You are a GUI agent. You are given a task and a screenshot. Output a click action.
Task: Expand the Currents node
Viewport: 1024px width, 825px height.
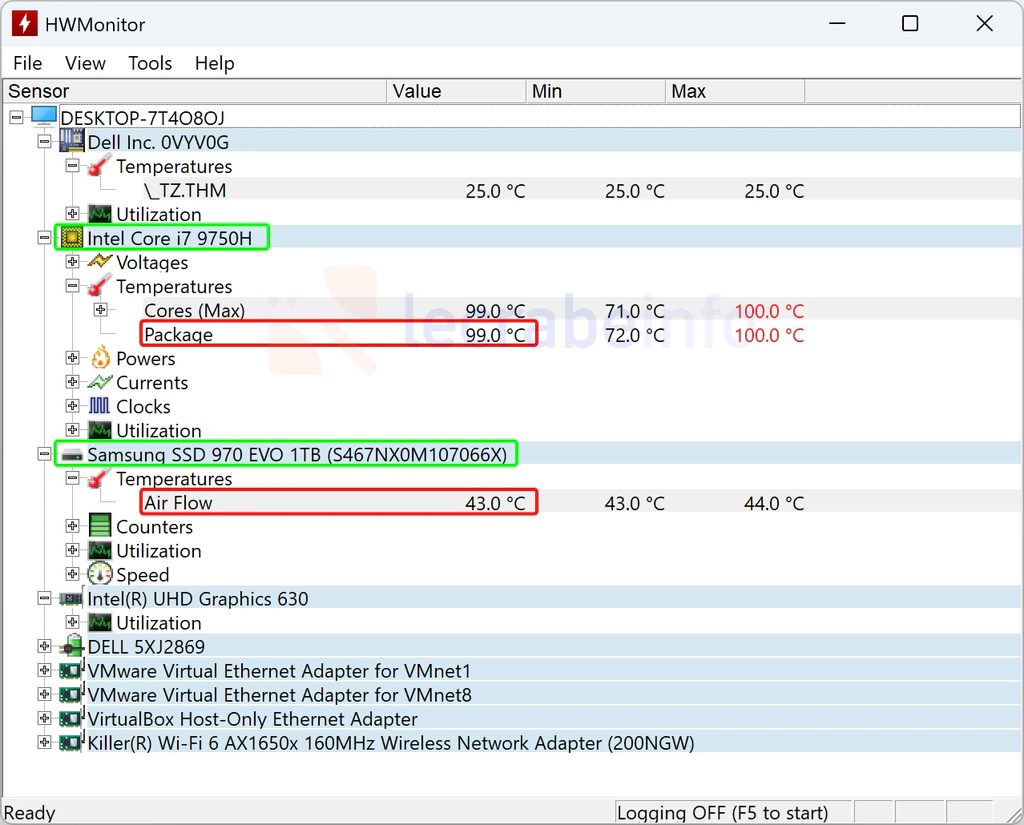(72, 382)
